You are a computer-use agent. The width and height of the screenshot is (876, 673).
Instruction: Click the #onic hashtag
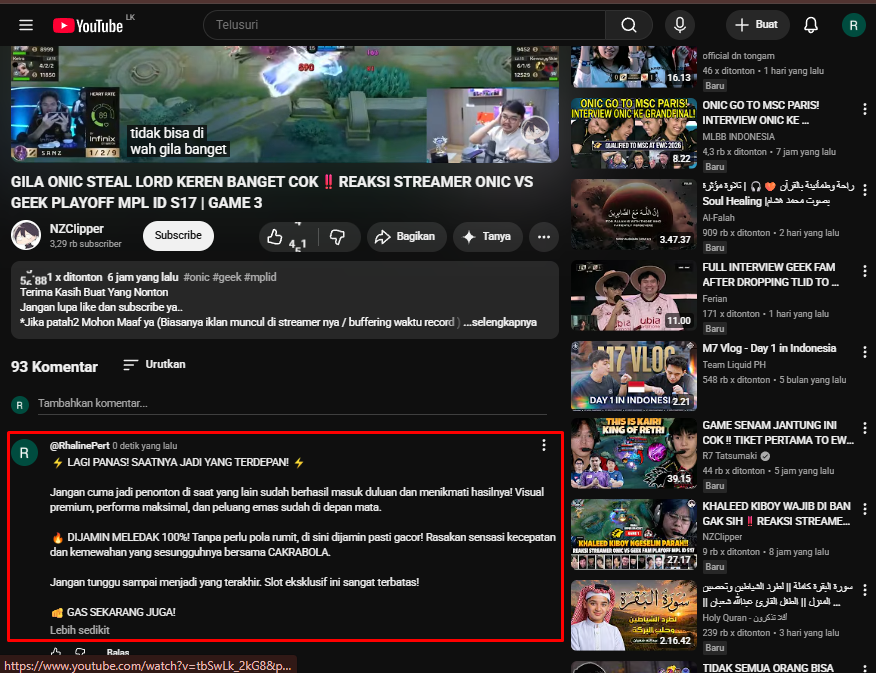tap(196, 277)
